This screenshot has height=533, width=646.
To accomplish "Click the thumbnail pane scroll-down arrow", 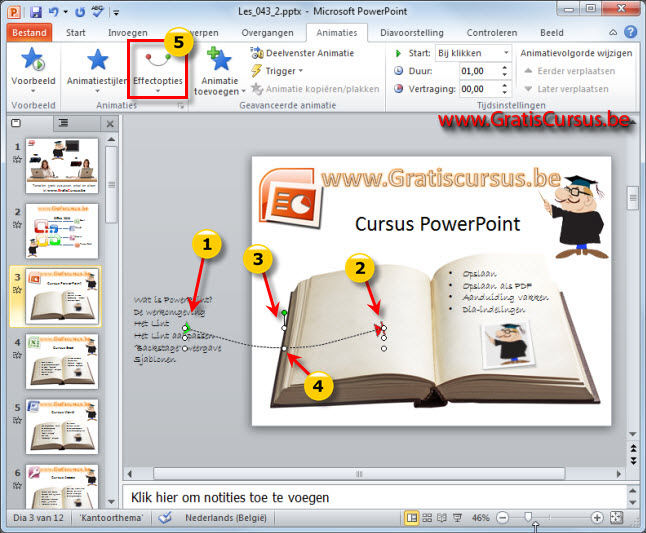I will (111, 502).
